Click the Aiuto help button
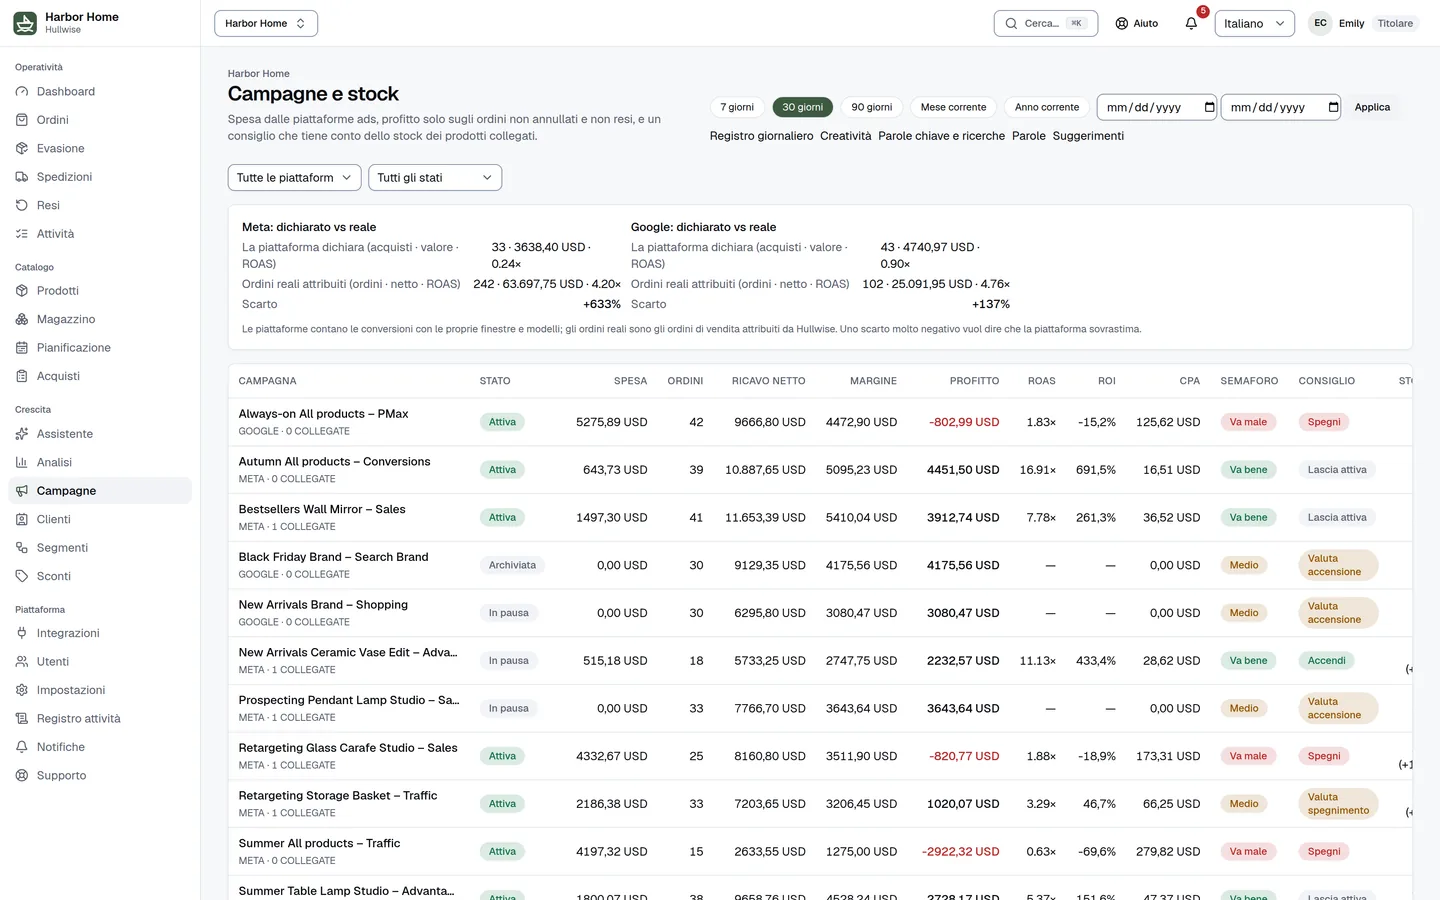Viewport: 1440px width, 900px height. coord(1137,23)
